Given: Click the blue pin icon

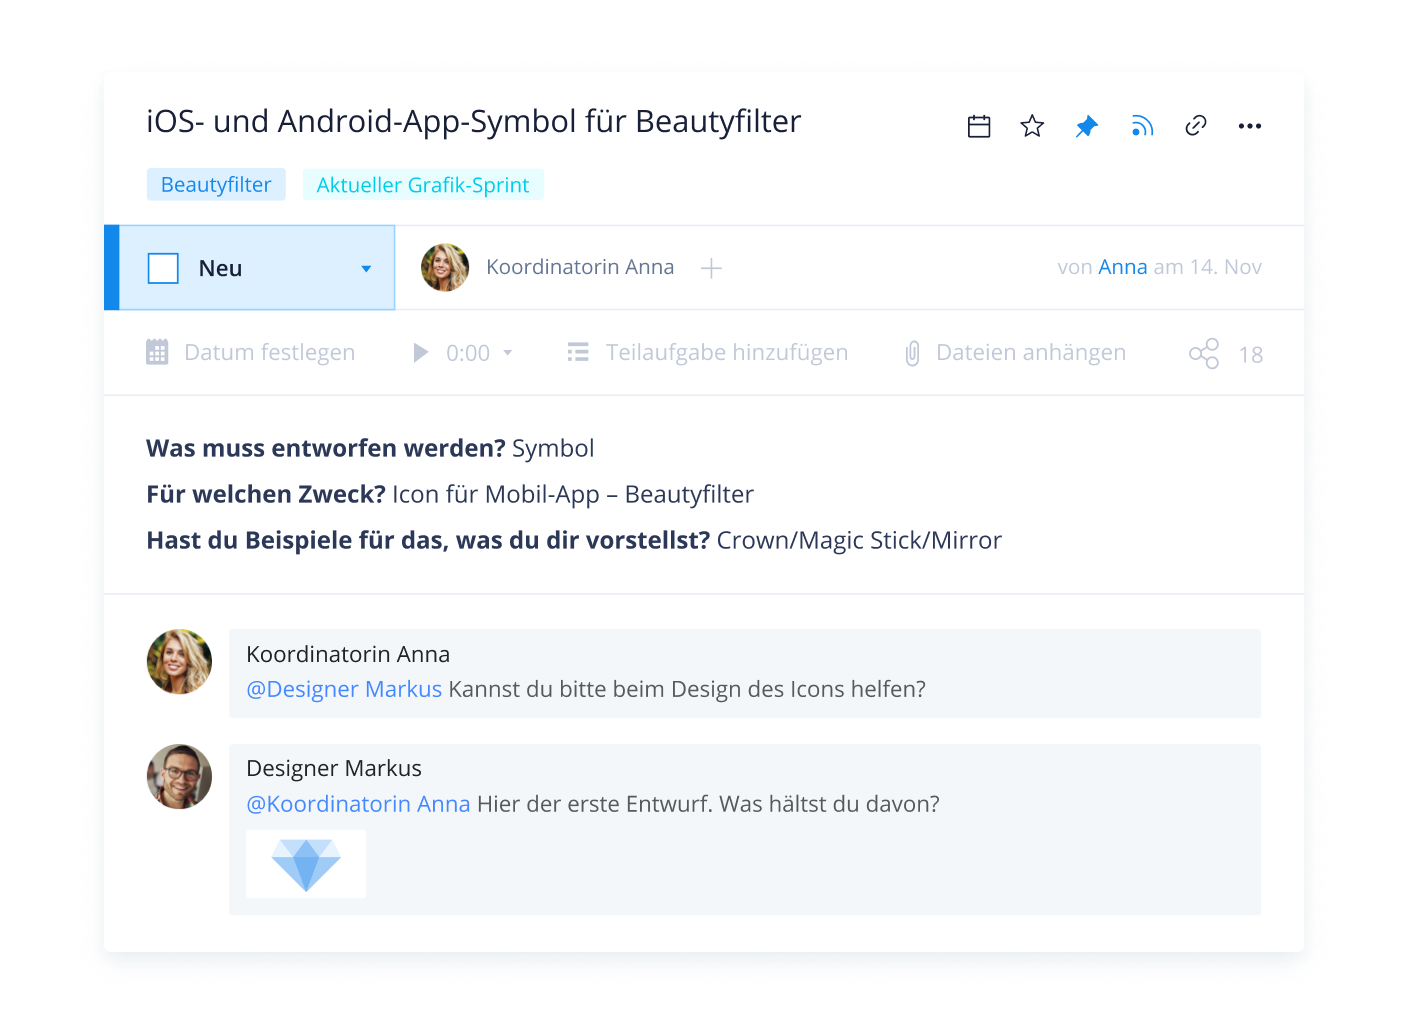Looking at the screenshot, I should click(x=1086, y=127).
